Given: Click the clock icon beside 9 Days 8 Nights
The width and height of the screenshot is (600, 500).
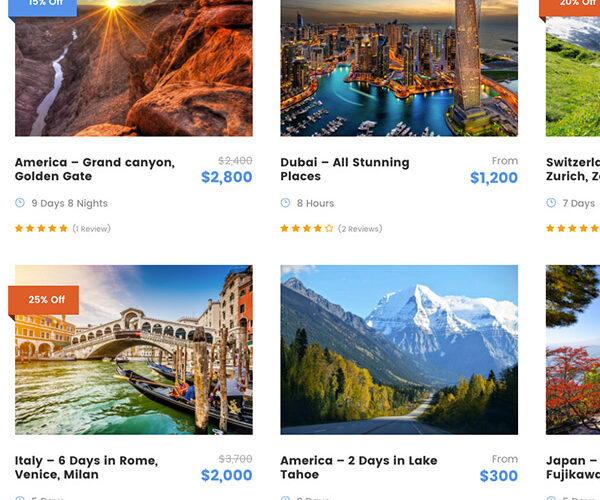Looking at the screenshot, I should (20, 203).
